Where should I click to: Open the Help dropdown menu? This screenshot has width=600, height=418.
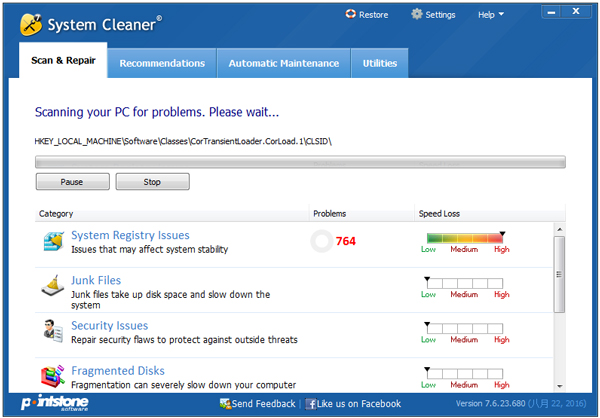(491, 15)
